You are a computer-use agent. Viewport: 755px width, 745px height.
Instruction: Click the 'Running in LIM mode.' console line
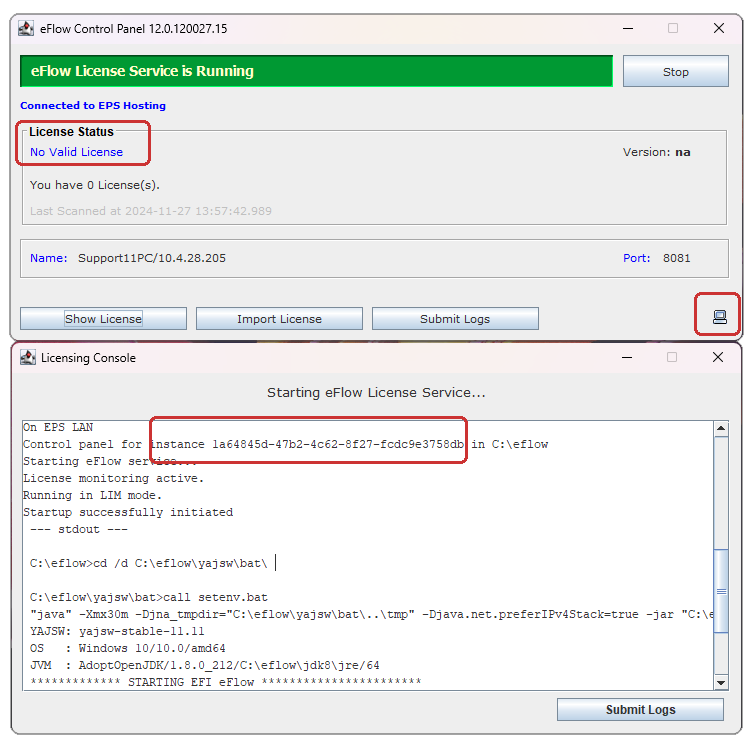(x=92, y=495)
